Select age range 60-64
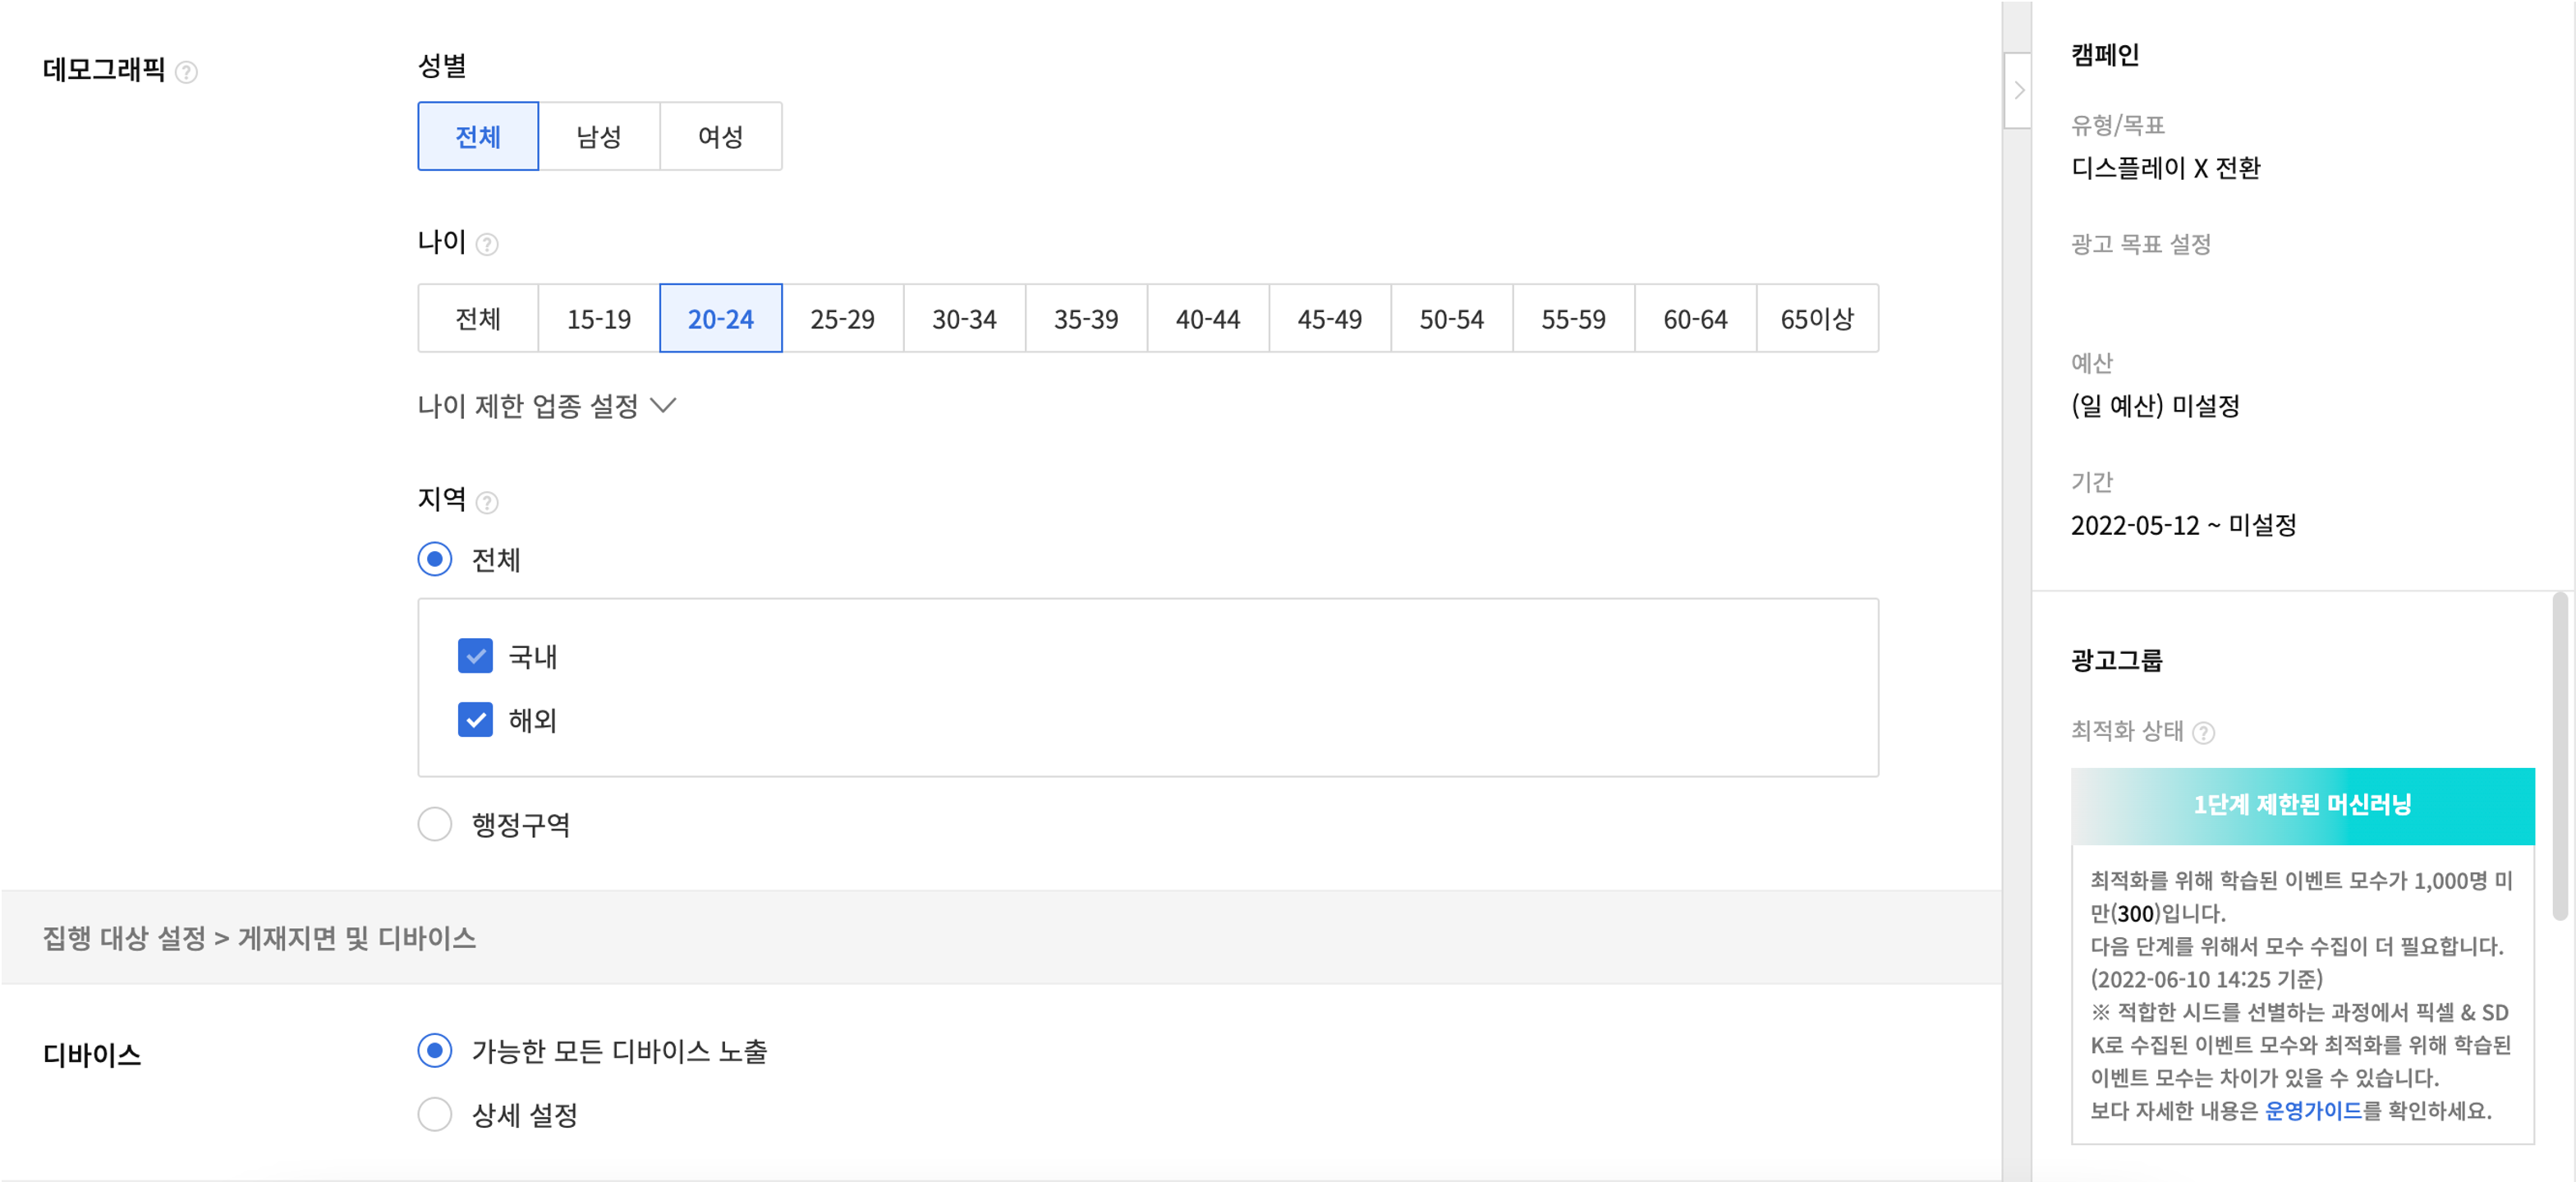Image resolution: width=2576 pixels, height=1182 pixels. (x=1697, y=318)
